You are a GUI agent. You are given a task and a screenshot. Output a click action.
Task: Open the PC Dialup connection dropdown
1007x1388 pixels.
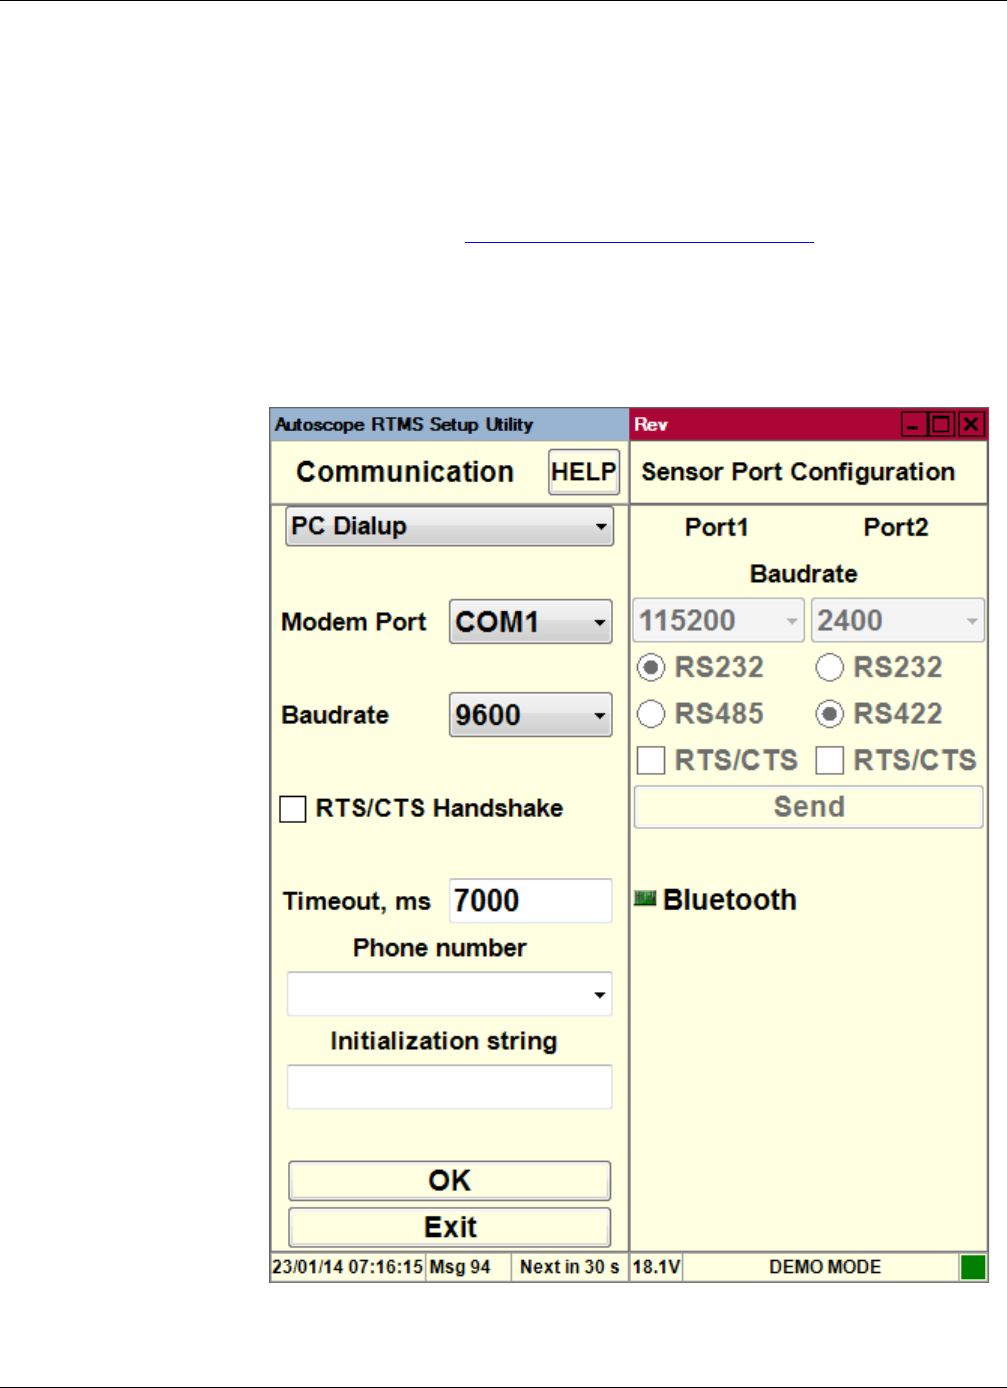click(x=449, y=526)
